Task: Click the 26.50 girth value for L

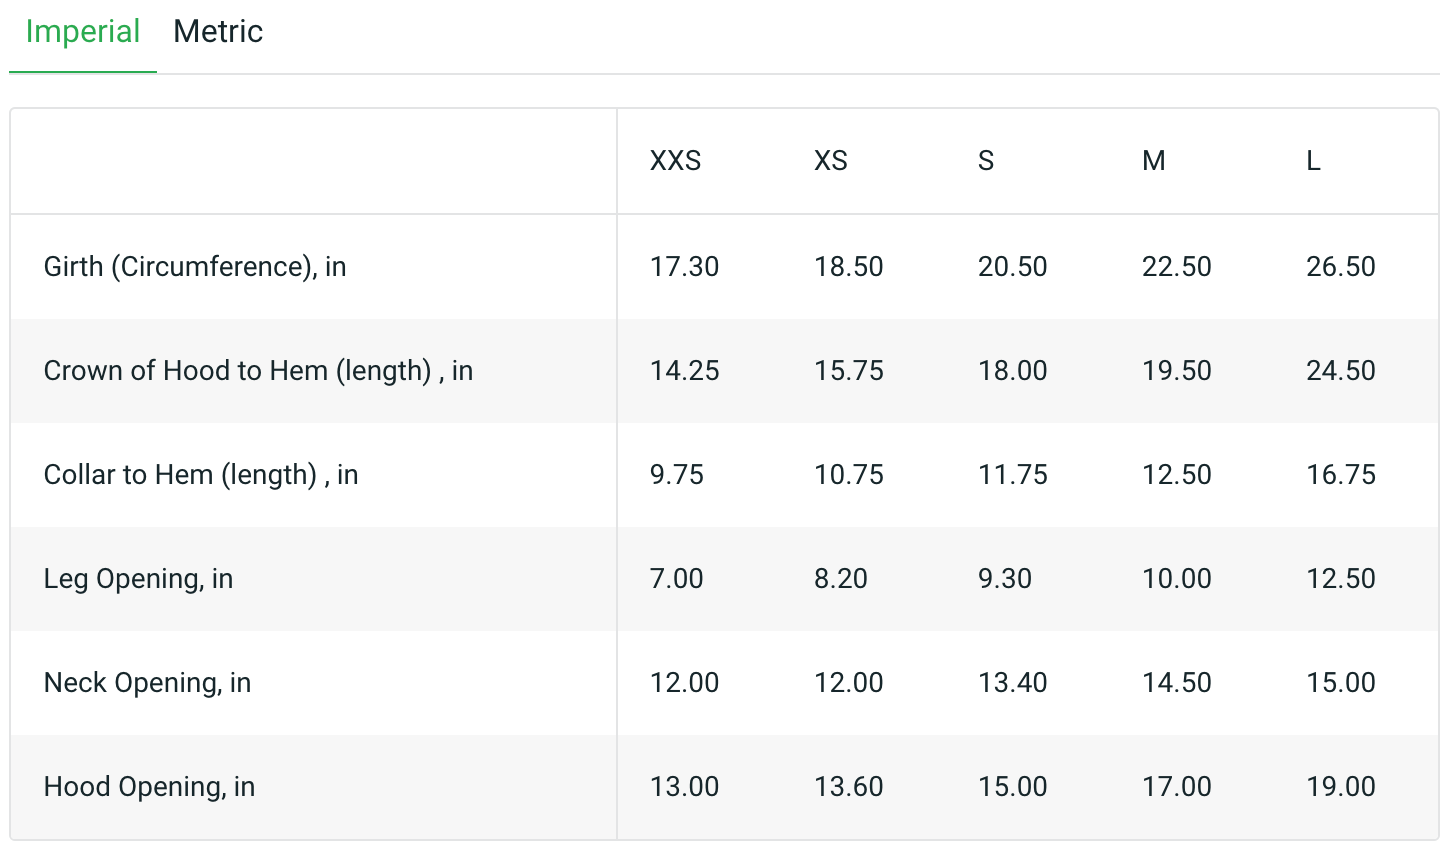Action: (x=1341, y=267)
